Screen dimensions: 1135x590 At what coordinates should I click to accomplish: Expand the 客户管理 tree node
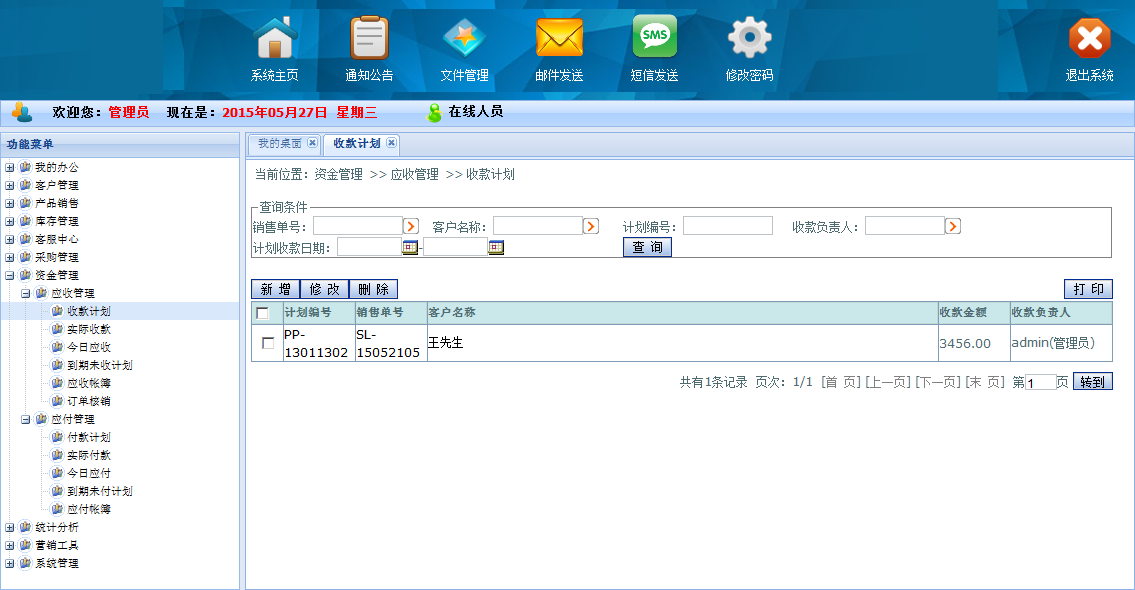[9, 185]
